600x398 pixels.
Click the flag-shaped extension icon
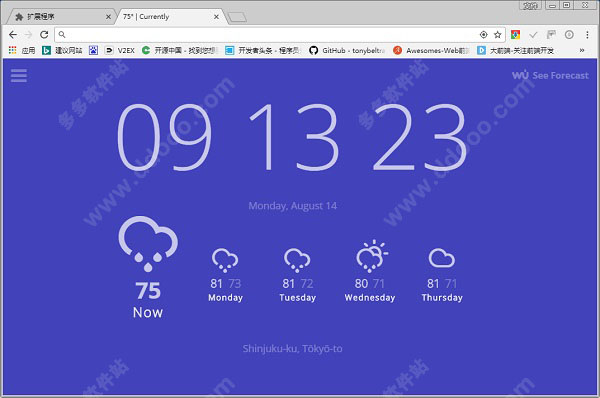(x=551, y=35)
